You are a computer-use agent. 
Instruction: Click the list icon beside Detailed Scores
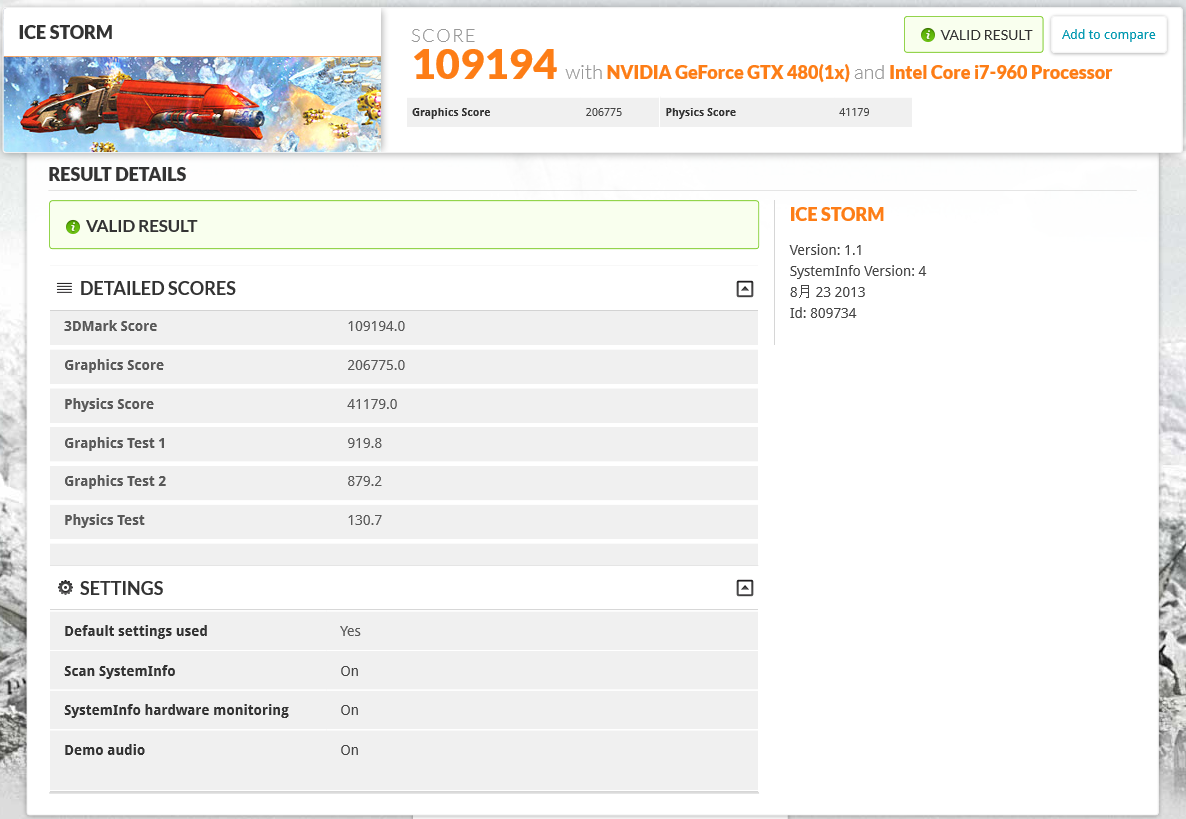tap(64, 288)
